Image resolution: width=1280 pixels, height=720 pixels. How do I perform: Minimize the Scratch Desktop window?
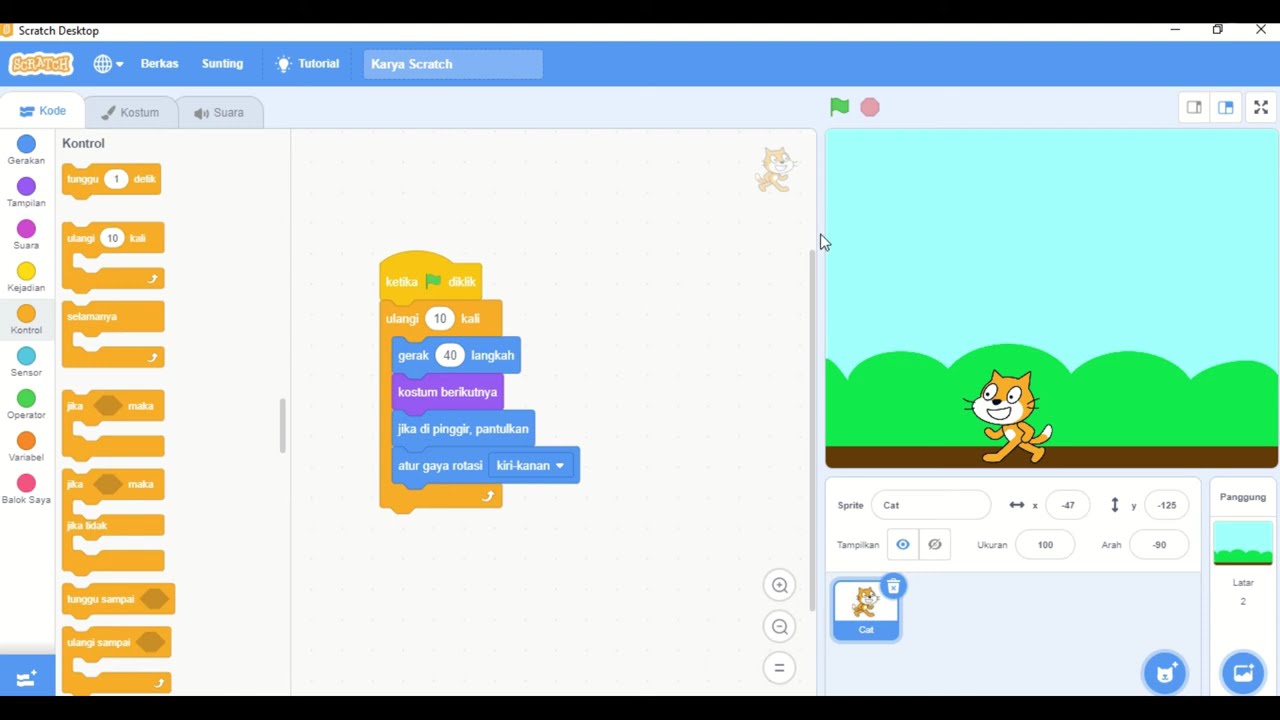pos(1175,30)
